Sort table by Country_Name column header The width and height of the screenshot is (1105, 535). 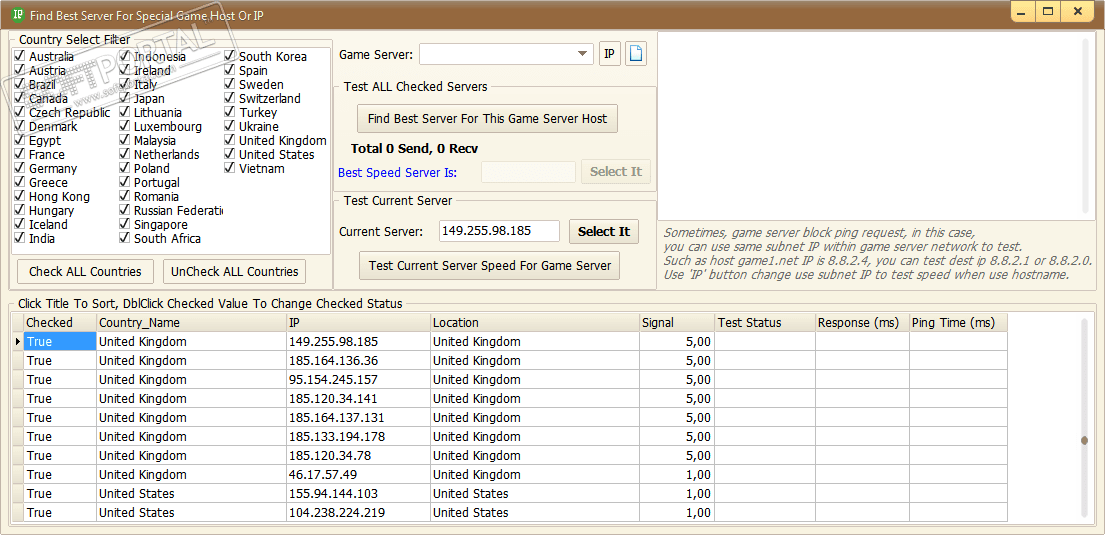click(191, 323)
